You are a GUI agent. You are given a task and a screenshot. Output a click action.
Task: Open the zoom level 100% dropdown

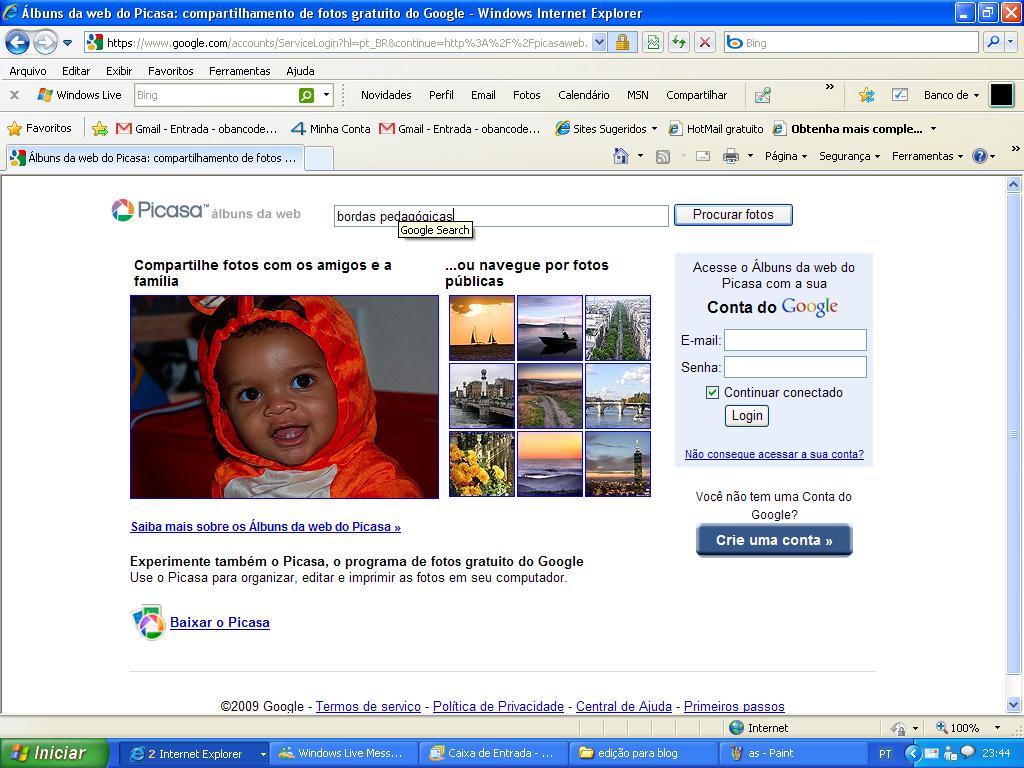point(997,728)
